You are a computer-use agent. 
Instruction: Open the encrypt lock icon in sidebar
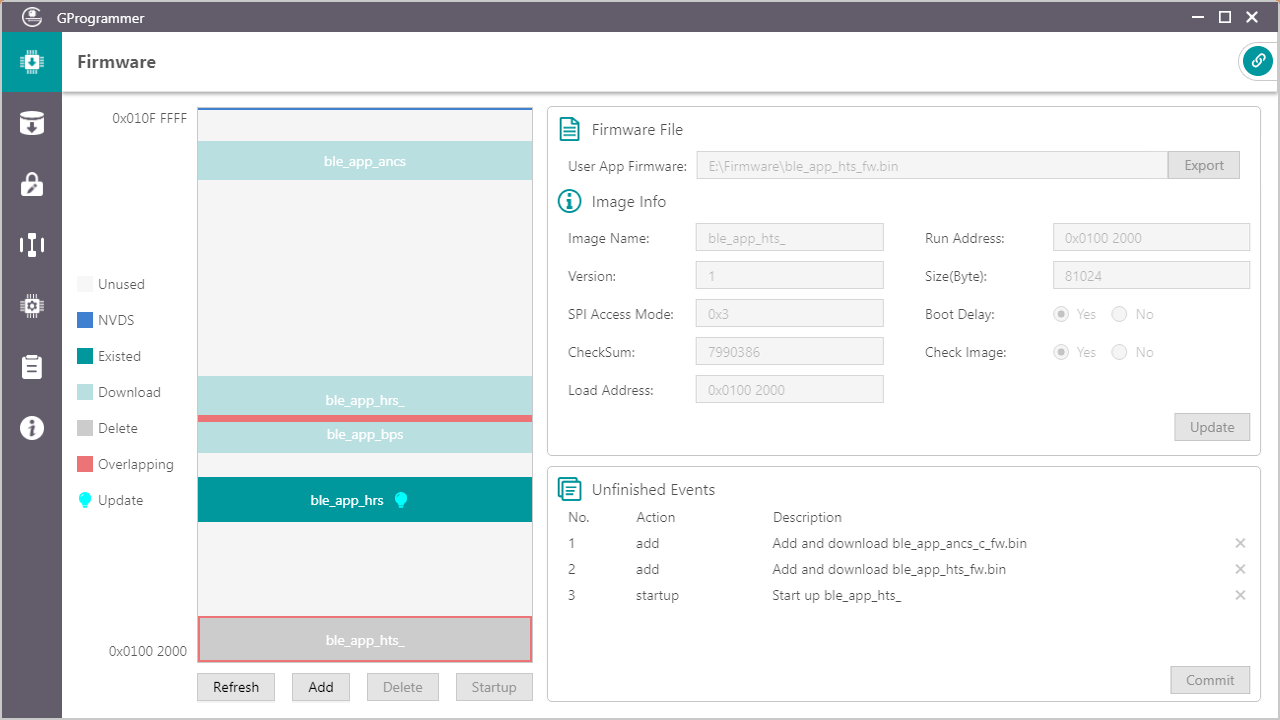pos(31,184)
